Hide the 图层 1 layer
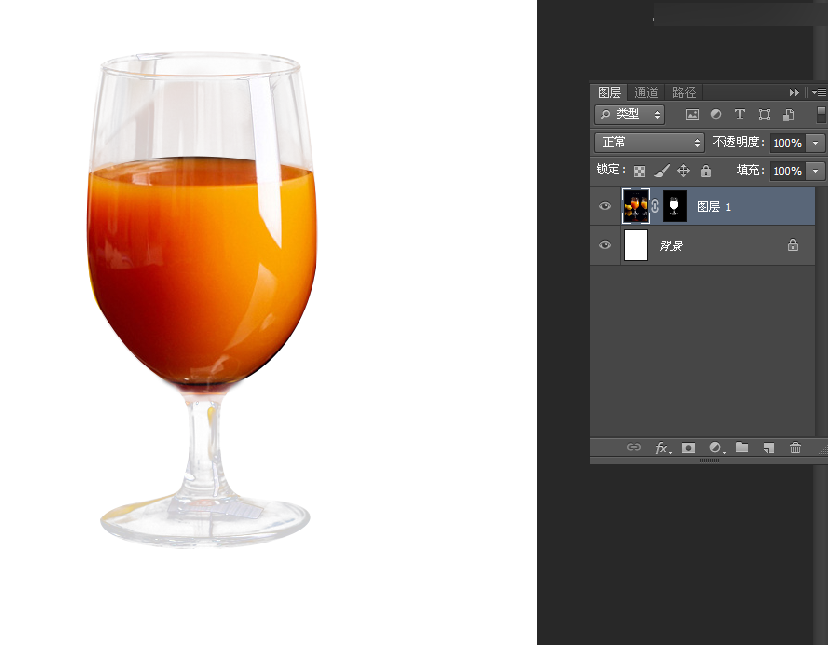 click(x=604, y=206)
